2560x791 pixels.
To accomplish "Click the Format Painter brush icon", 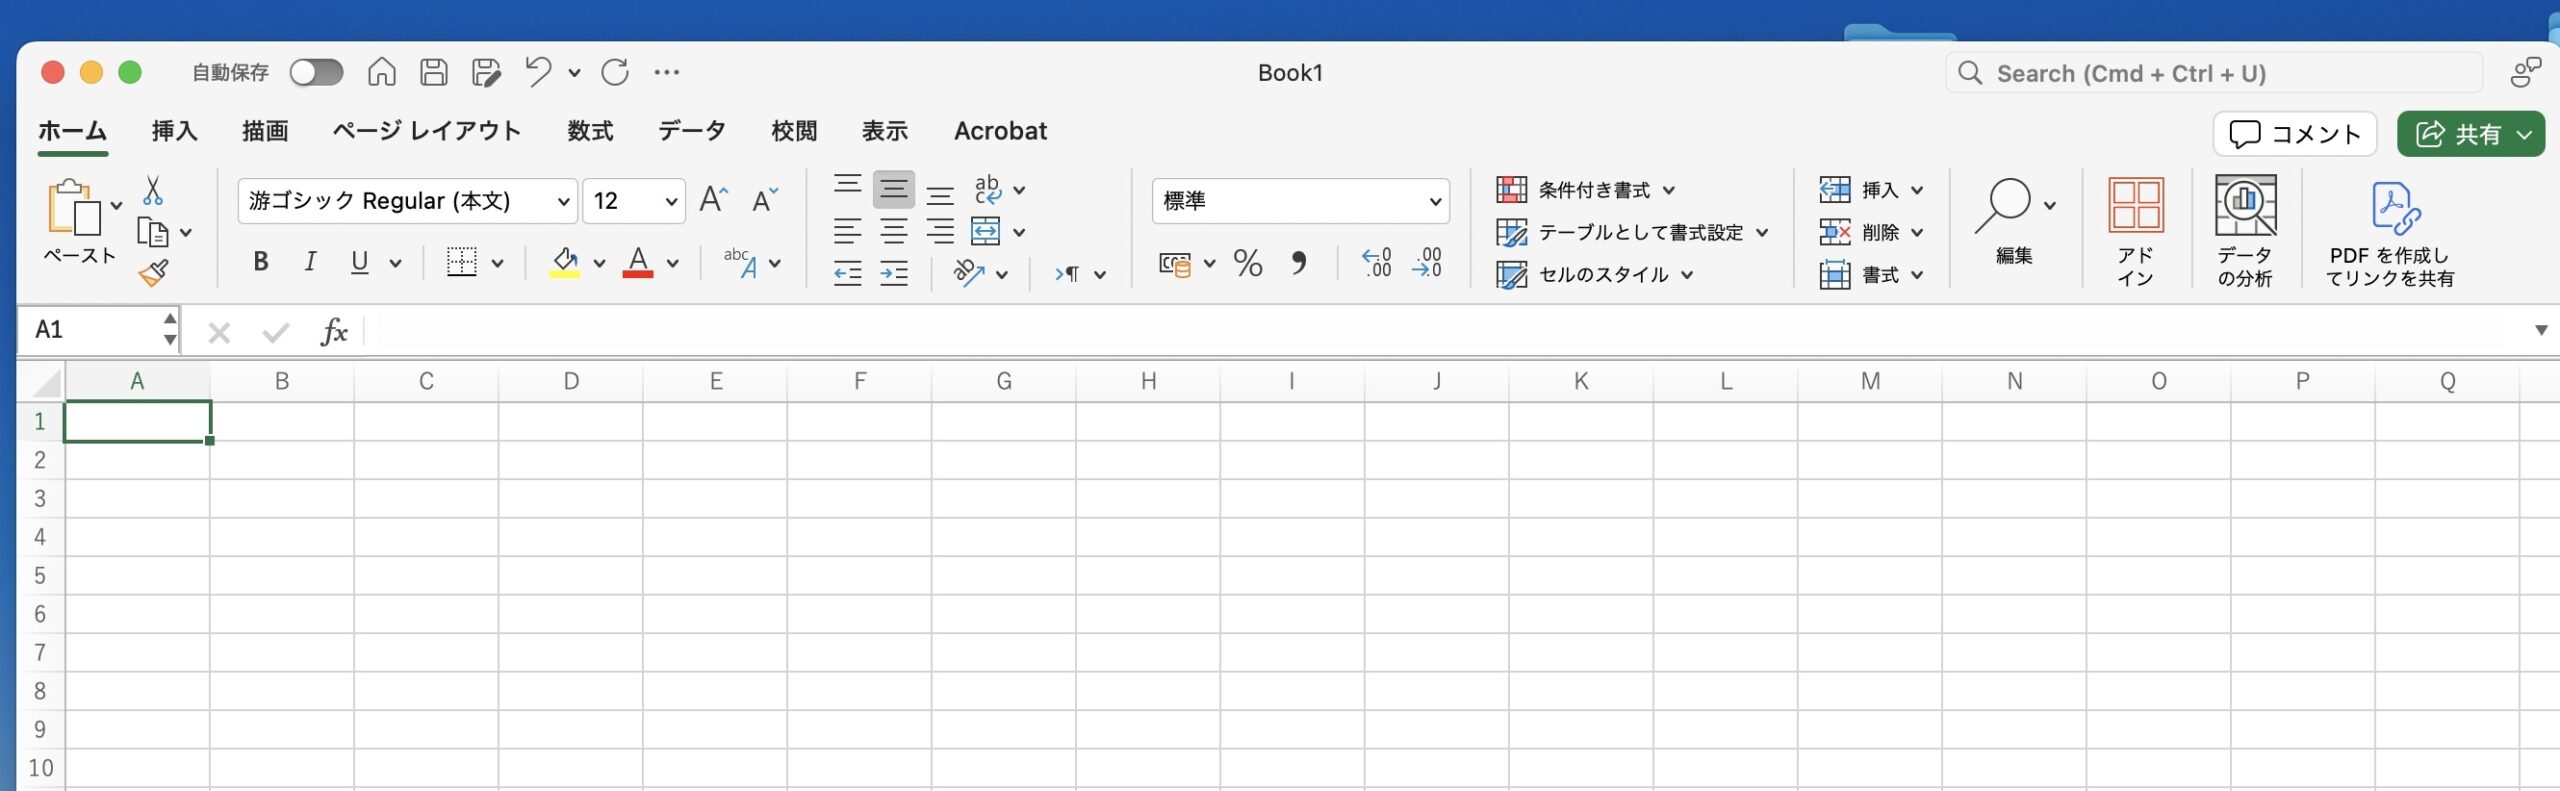I will (x=153, y=273).
